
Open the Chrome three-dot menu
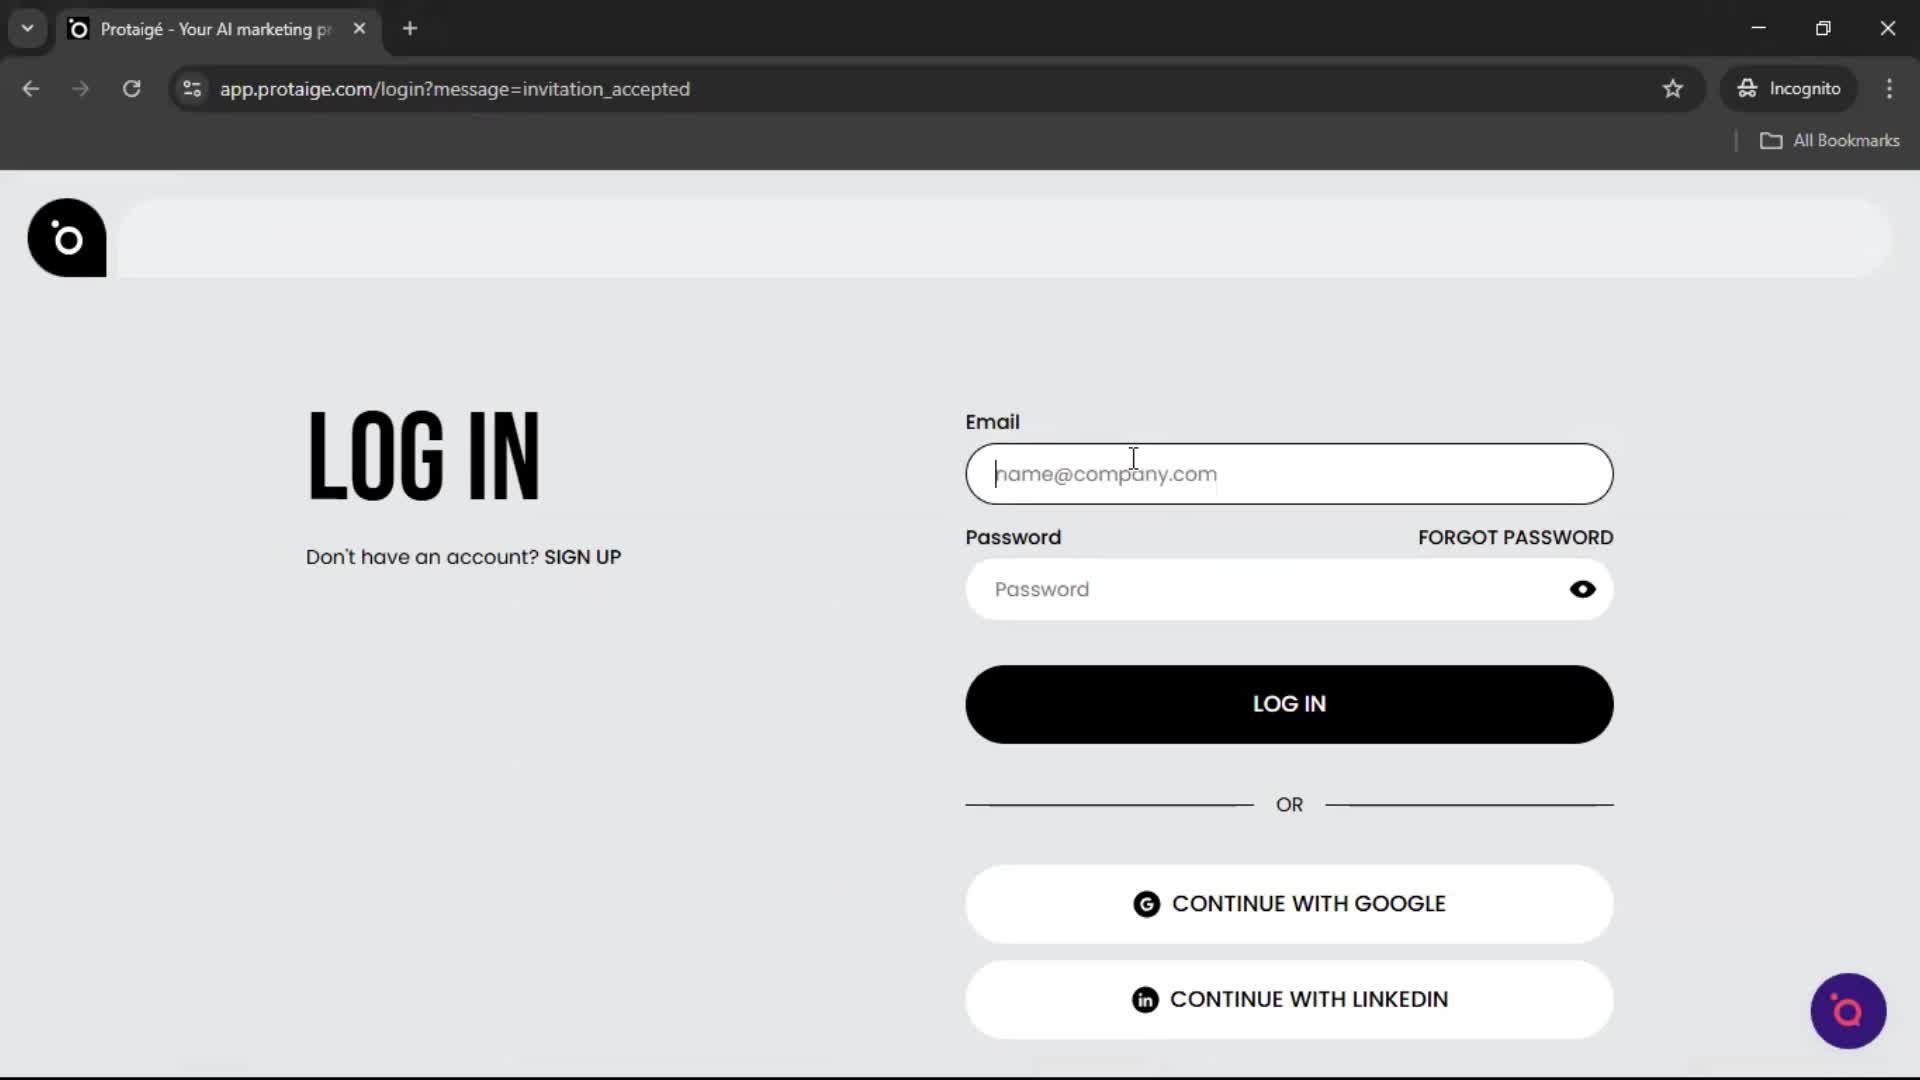[1889, 88]
